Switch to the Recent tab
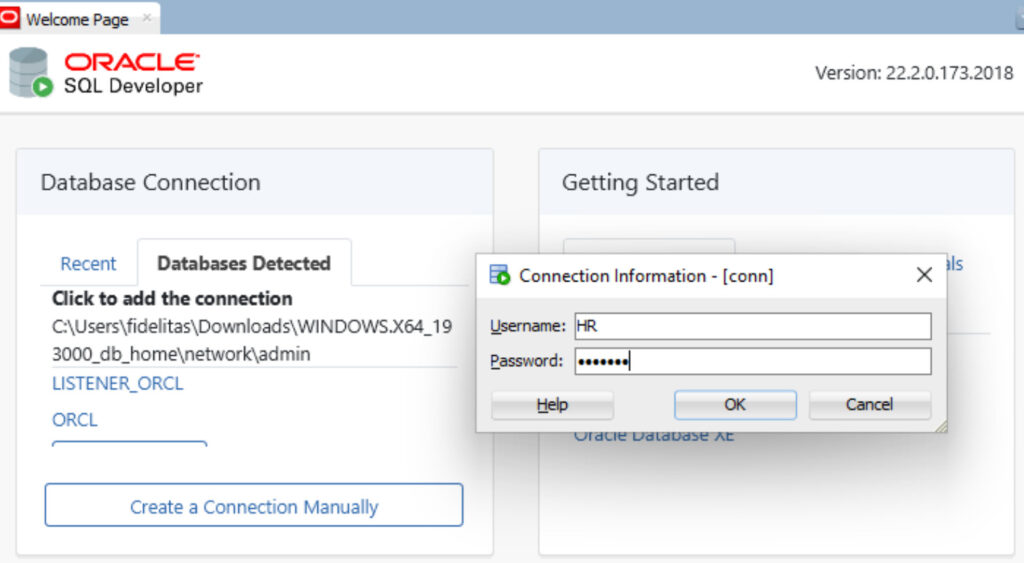 [x=88, y=264]
